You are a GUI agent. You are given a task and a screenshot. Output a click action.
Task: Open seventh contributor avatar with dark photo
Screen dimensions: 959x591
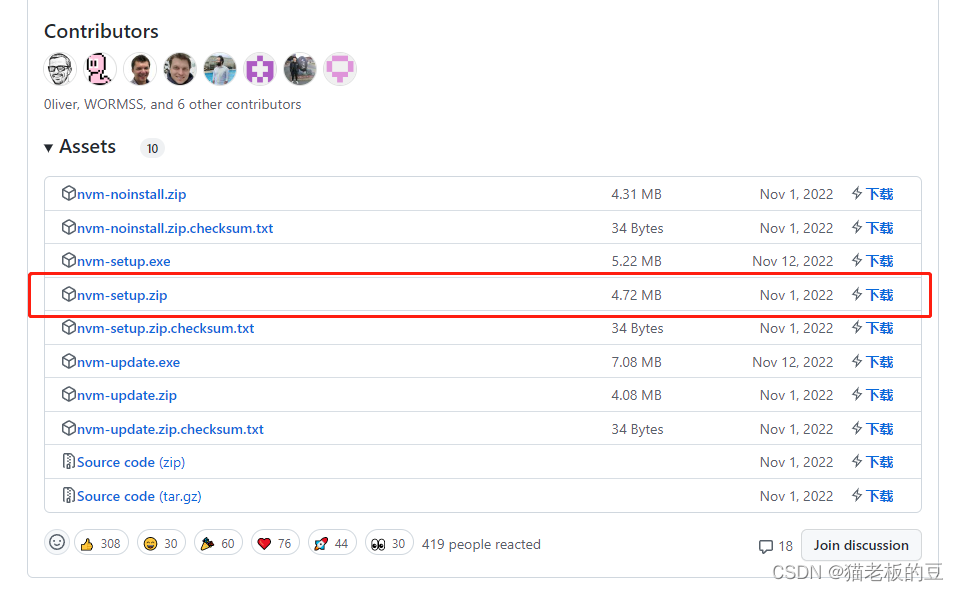tap(300, 69)
